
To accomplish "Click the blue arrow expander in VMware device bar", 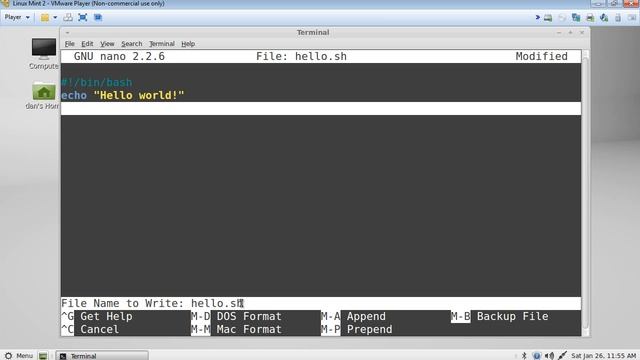I will click(x=538, y=17).
